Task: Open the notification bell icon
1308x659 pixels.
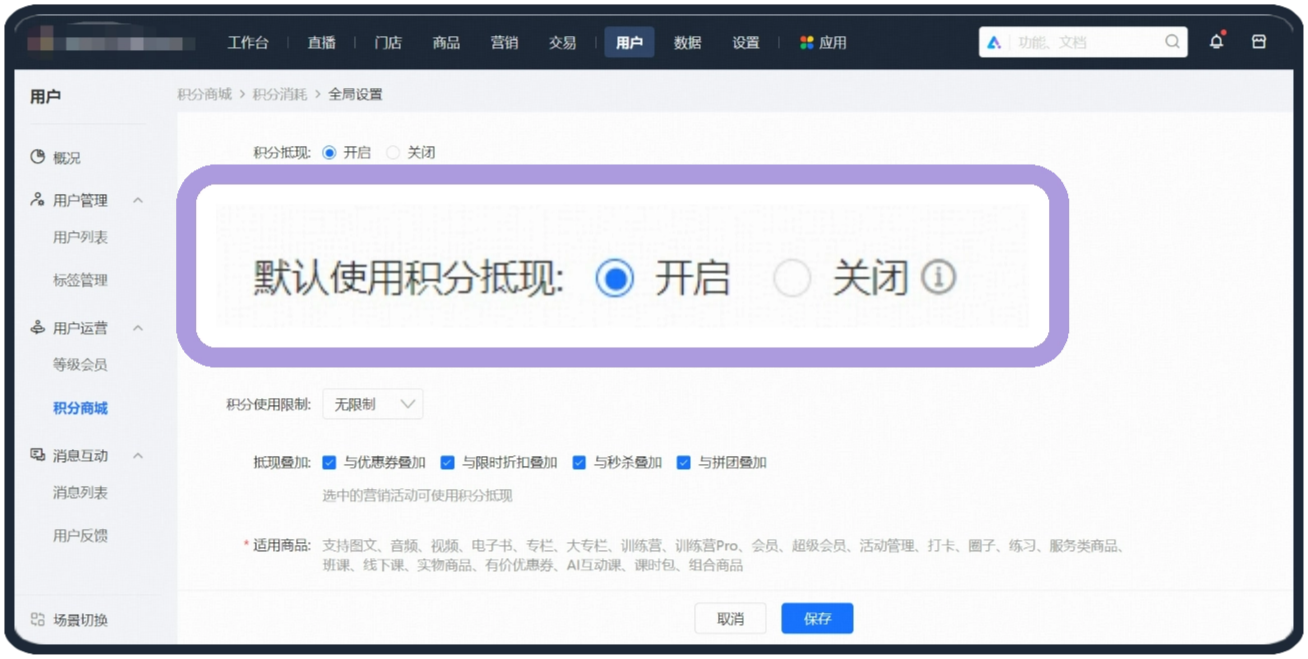Action: pos(1216,41)
